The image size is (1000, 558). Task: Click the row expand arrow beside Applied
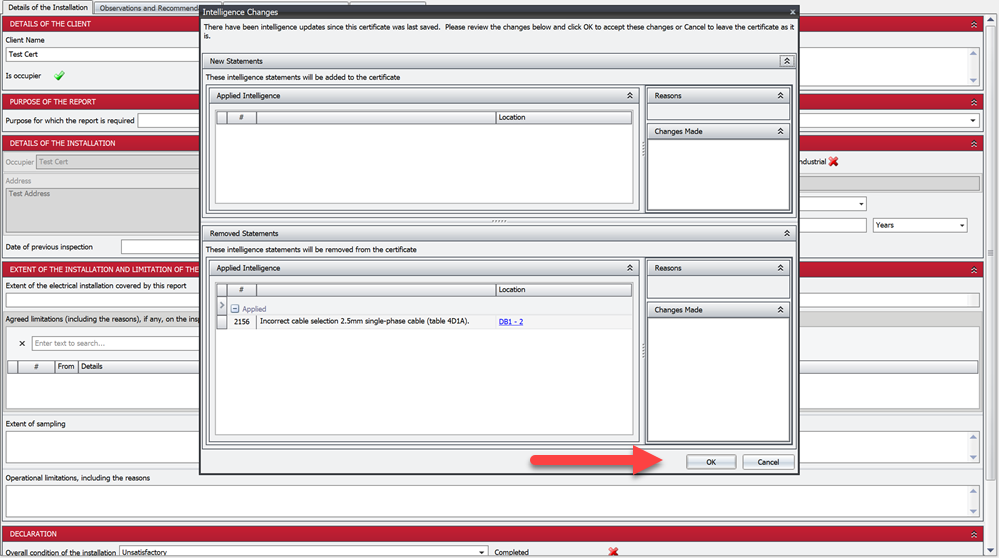click(x=221, y=305)
